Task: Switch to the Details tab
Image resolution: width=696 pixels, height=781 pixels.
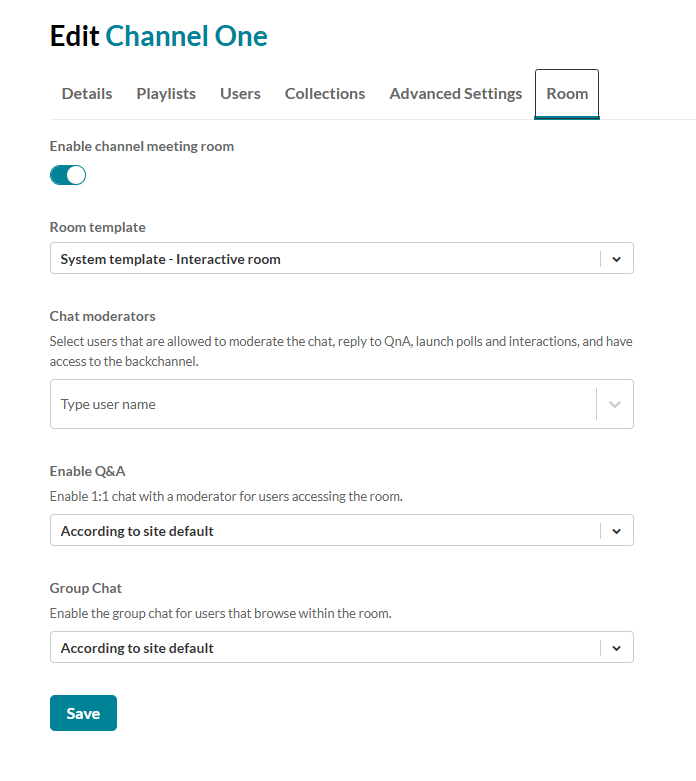Action: pos(87,94)
